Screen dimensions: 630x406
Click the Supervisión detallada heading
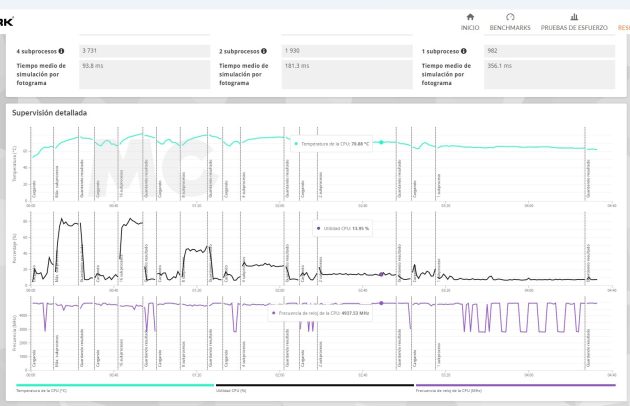coord(49,113)
